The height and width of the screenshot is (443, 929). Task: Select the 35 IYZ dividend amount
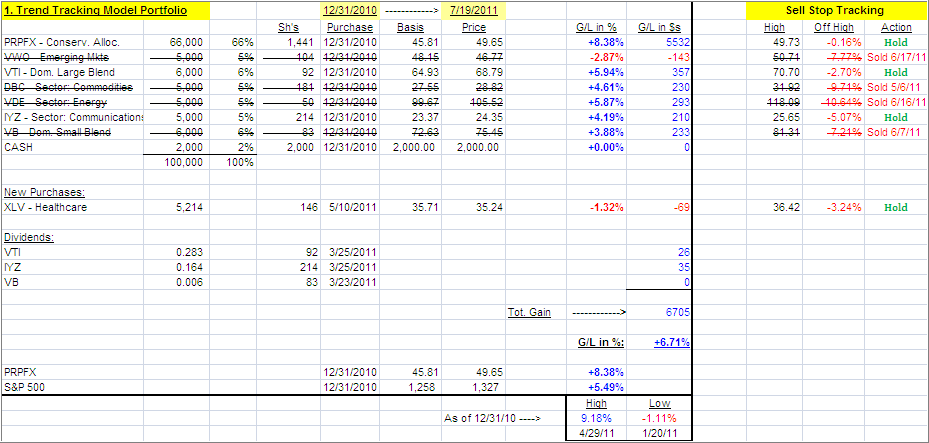coord(684,267)
